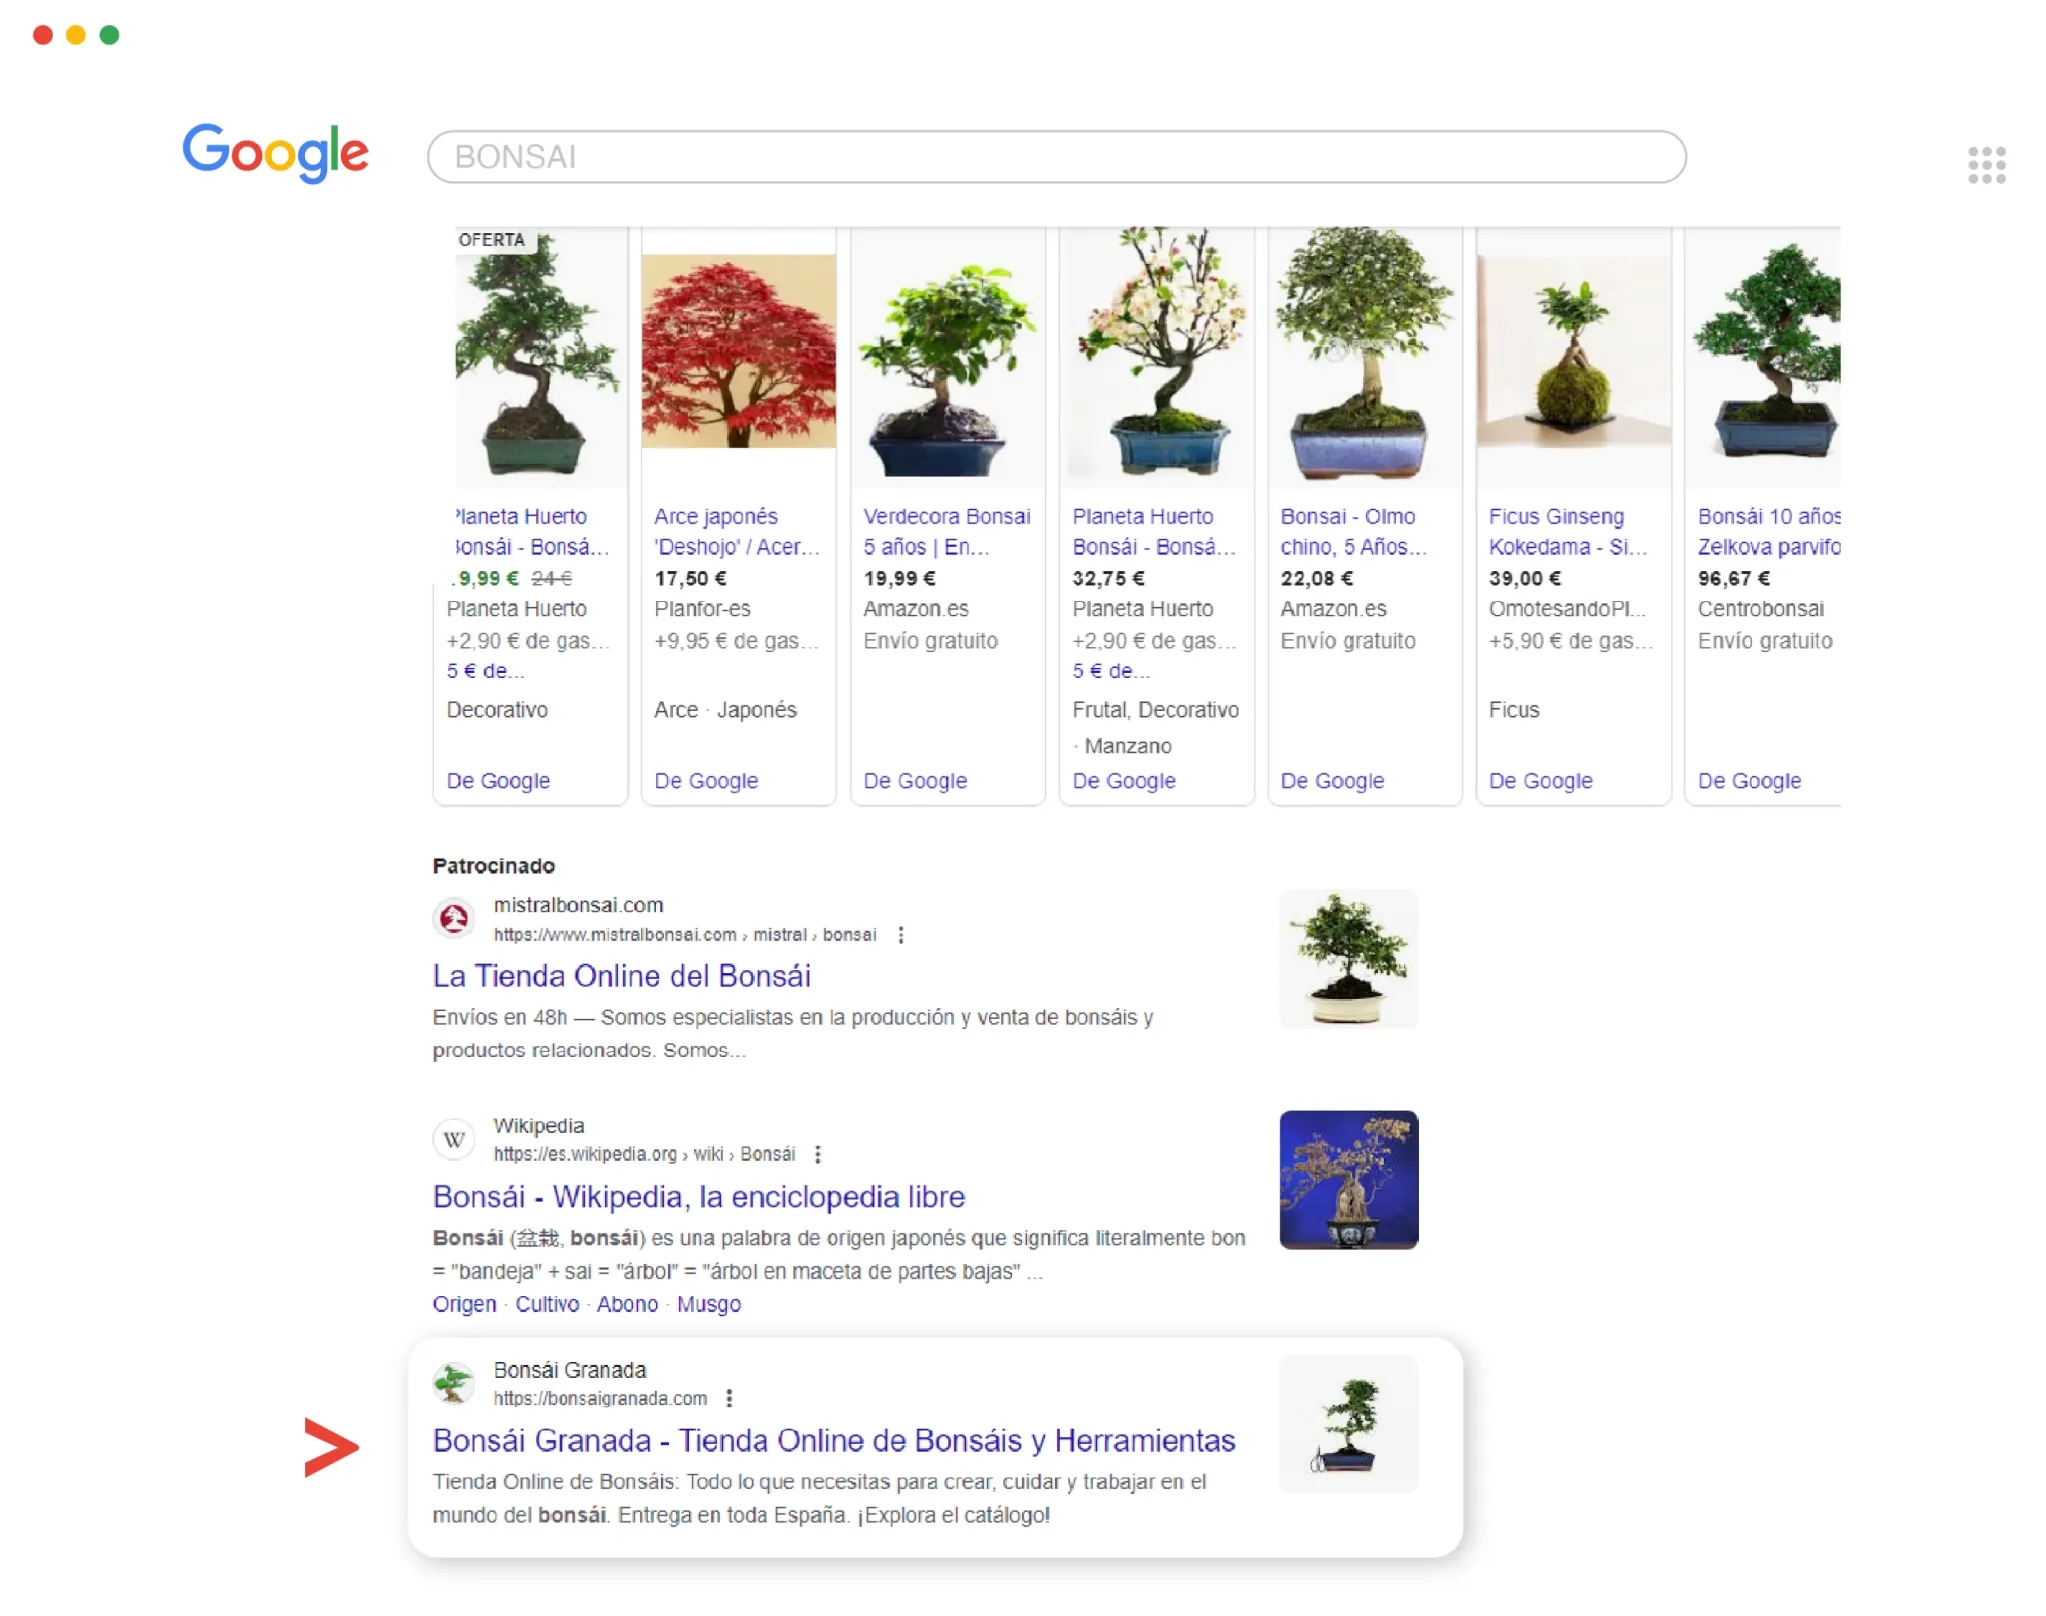
Task: Click 'Verdecora Bonsai 5 años' product title
Action: point(946,532)
